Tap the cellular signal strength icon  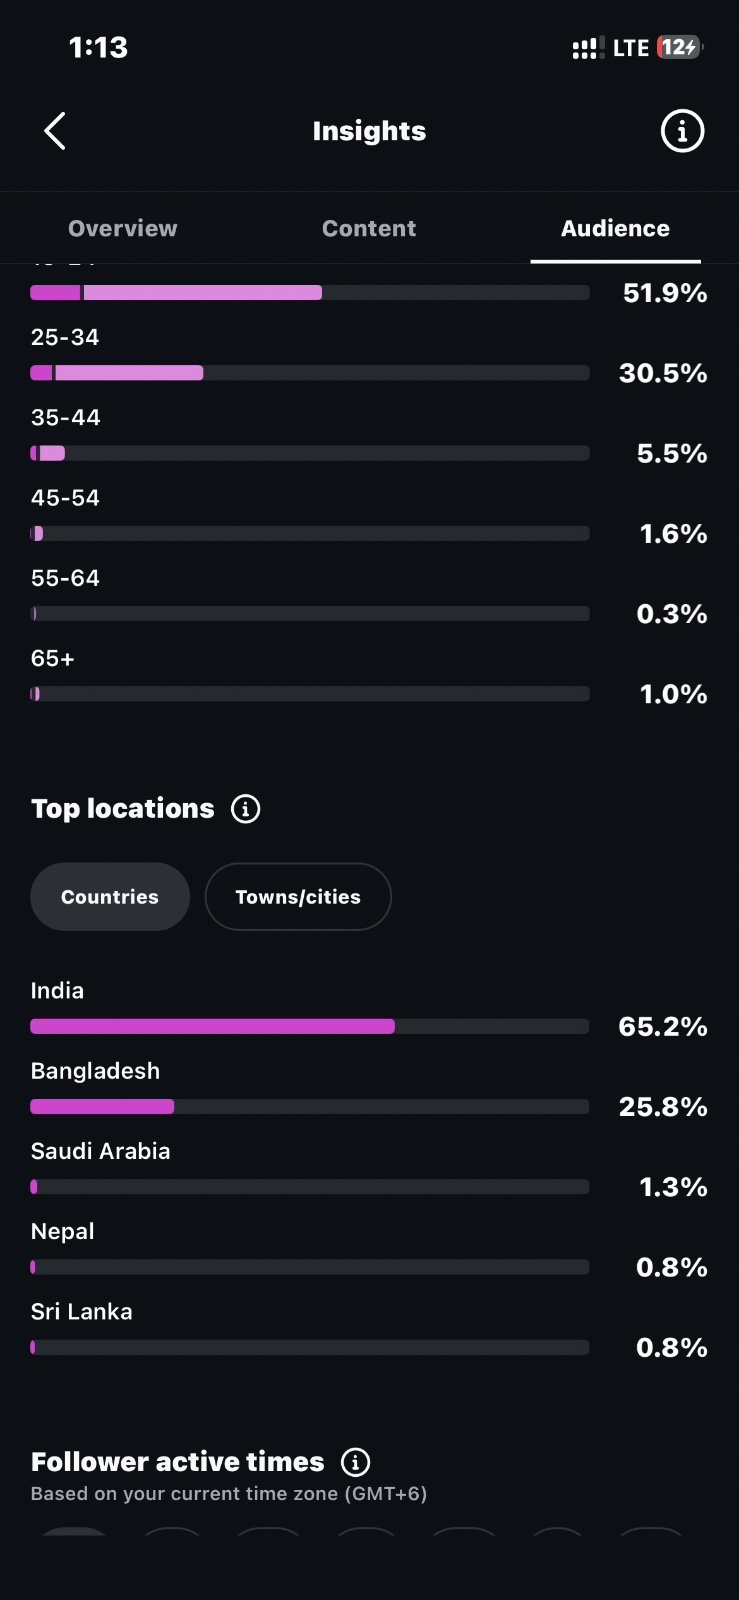pyautogui.click(x=587, y=48)
